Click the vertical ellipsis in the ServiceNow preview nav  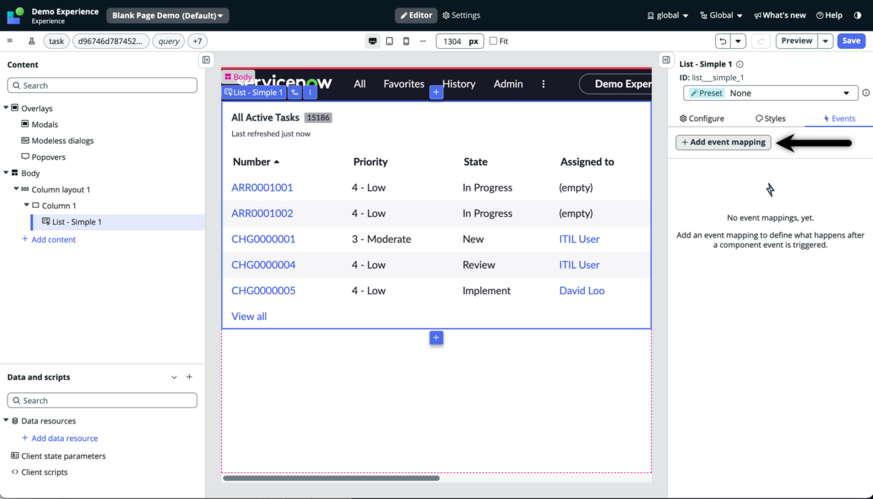[x=543, y=84]
